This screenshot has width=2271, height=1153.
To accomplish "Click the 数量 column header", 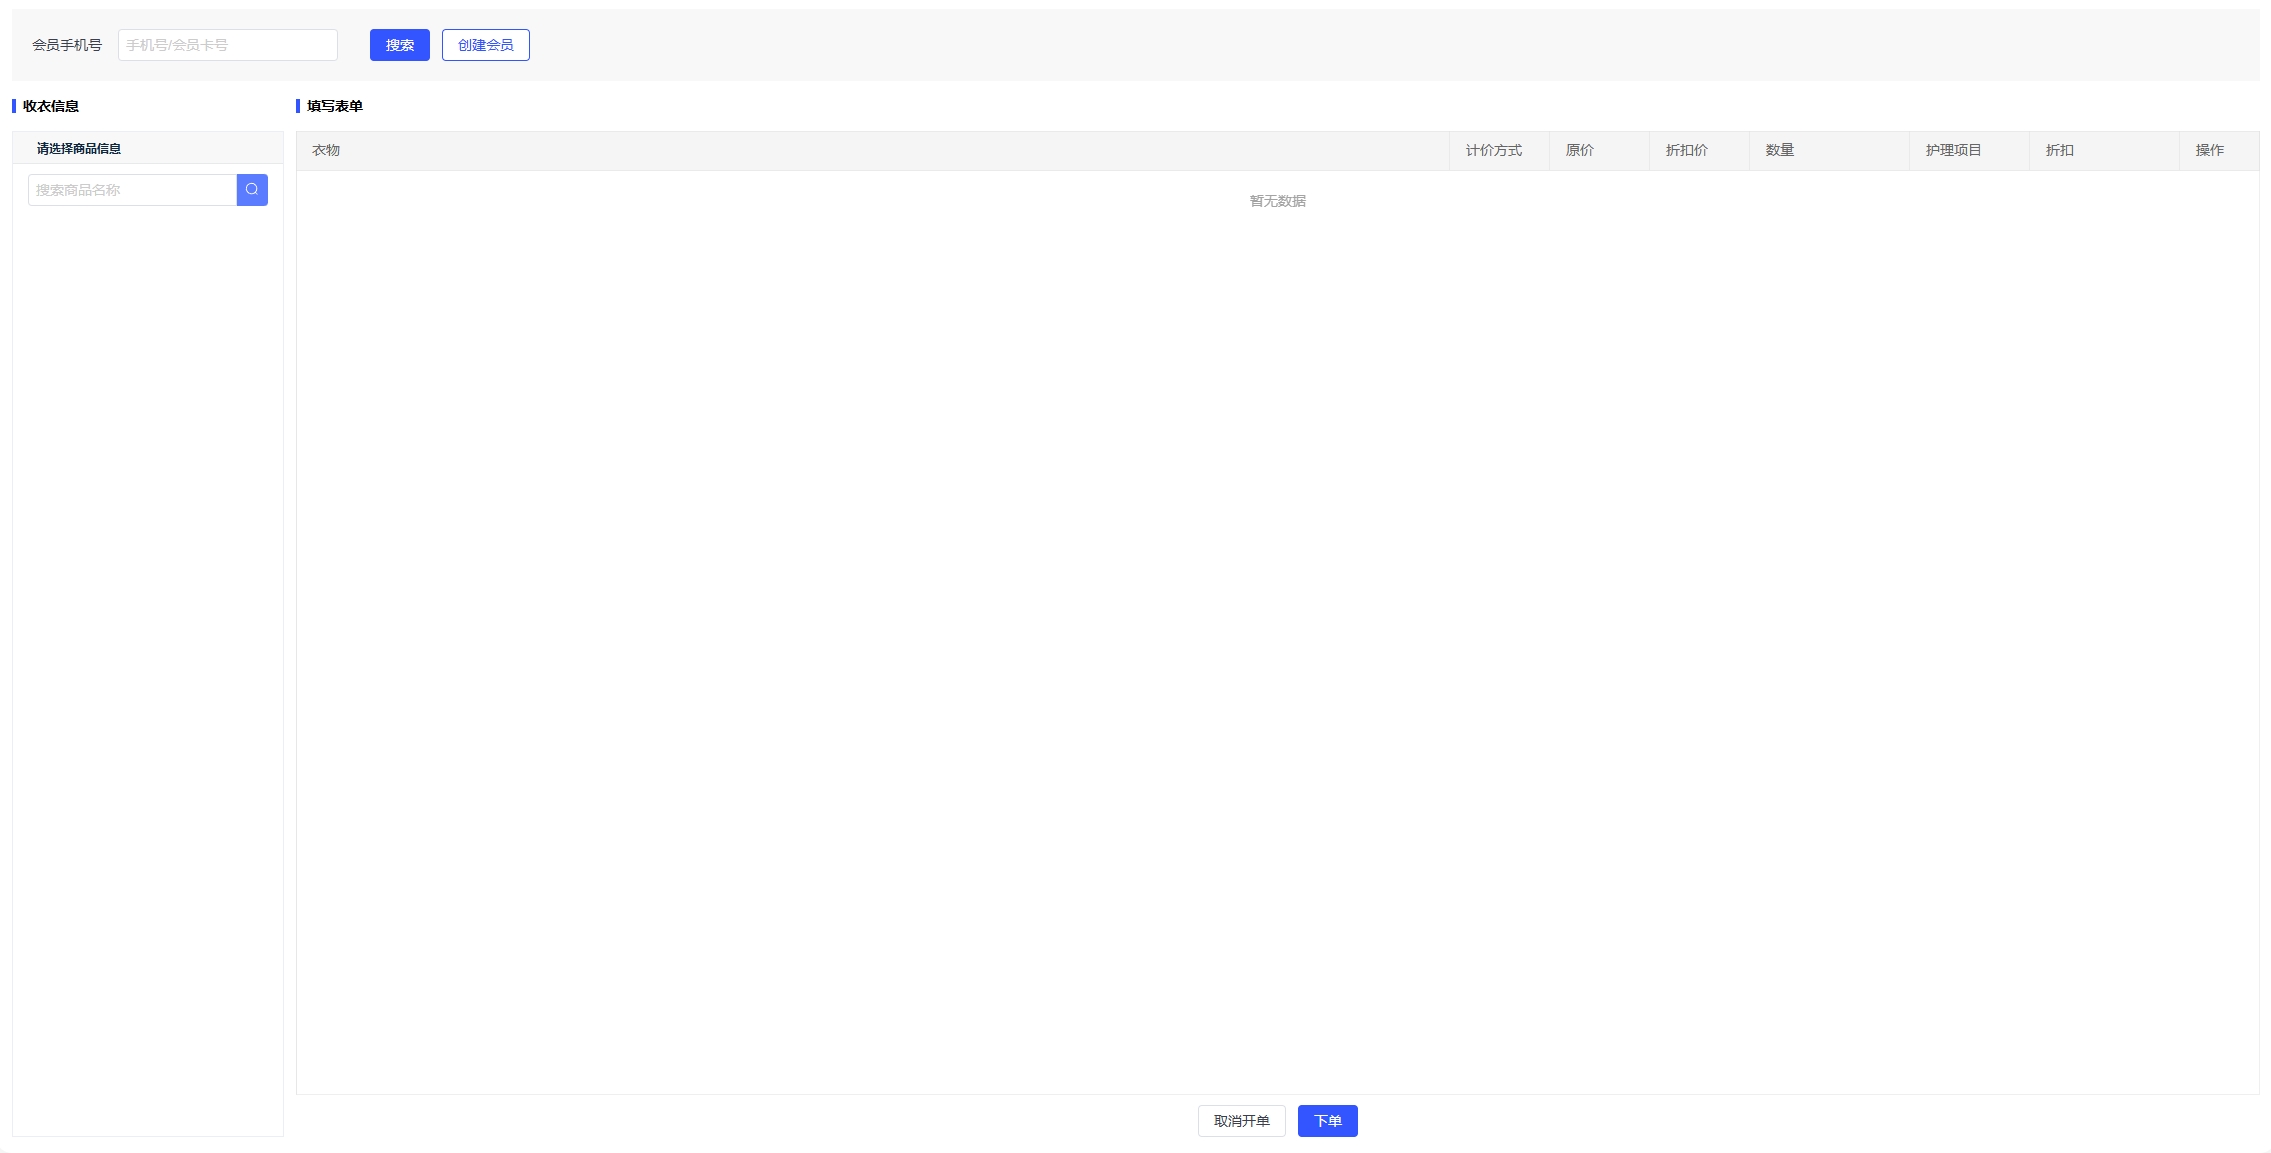I will click(x=1779, y=150).
